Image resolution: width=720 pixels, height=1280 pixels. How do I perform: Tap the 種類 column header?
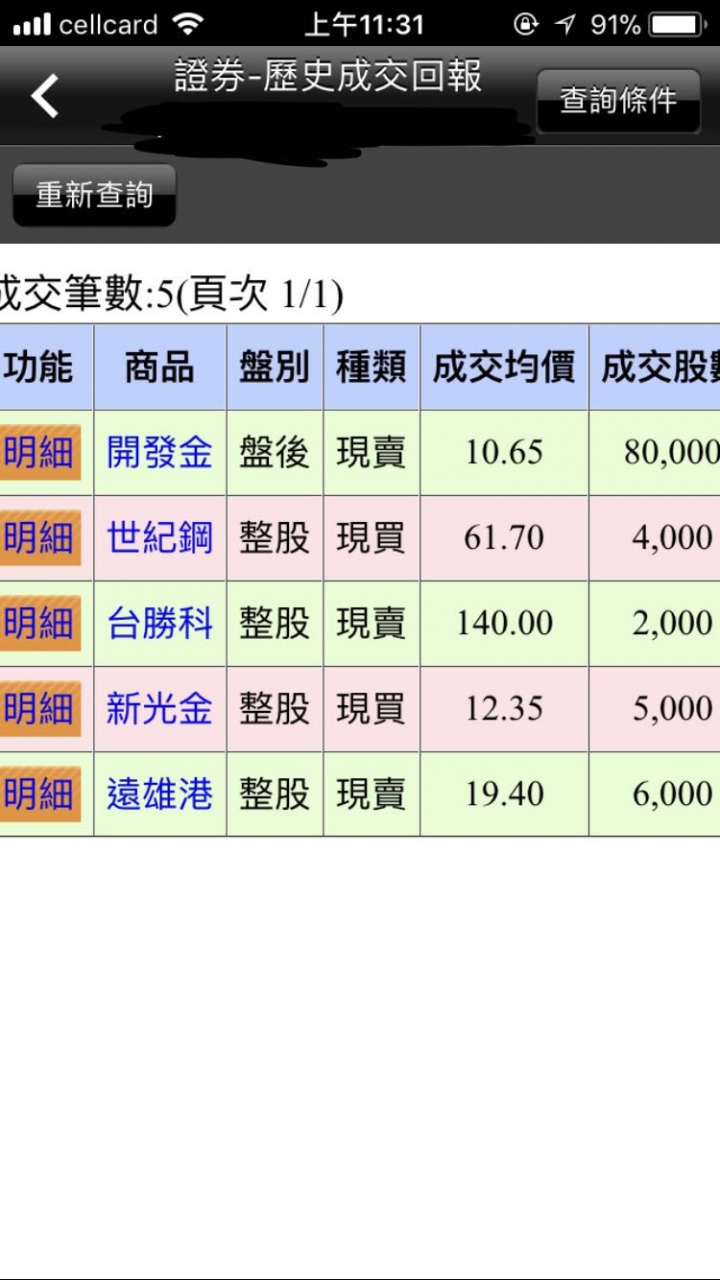371,367
